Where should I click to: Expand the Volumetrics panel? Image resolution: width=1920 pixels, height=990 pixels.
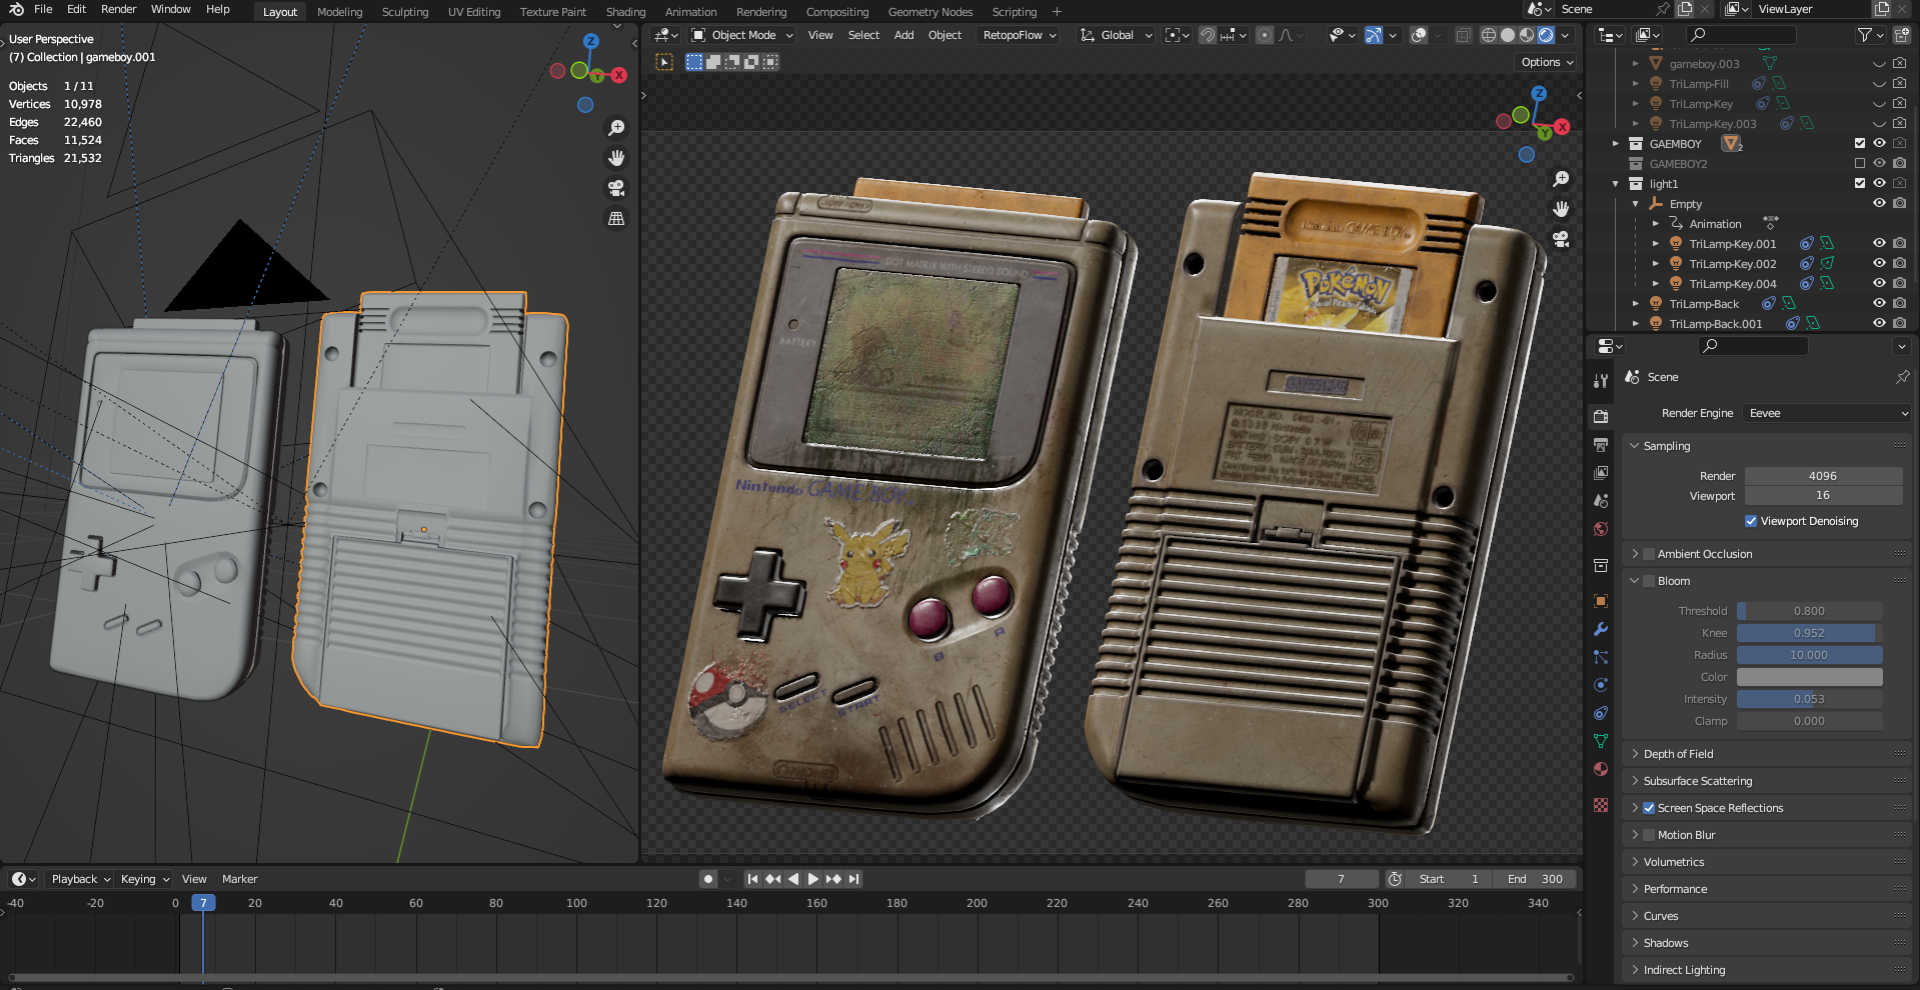click(1635, 862)
